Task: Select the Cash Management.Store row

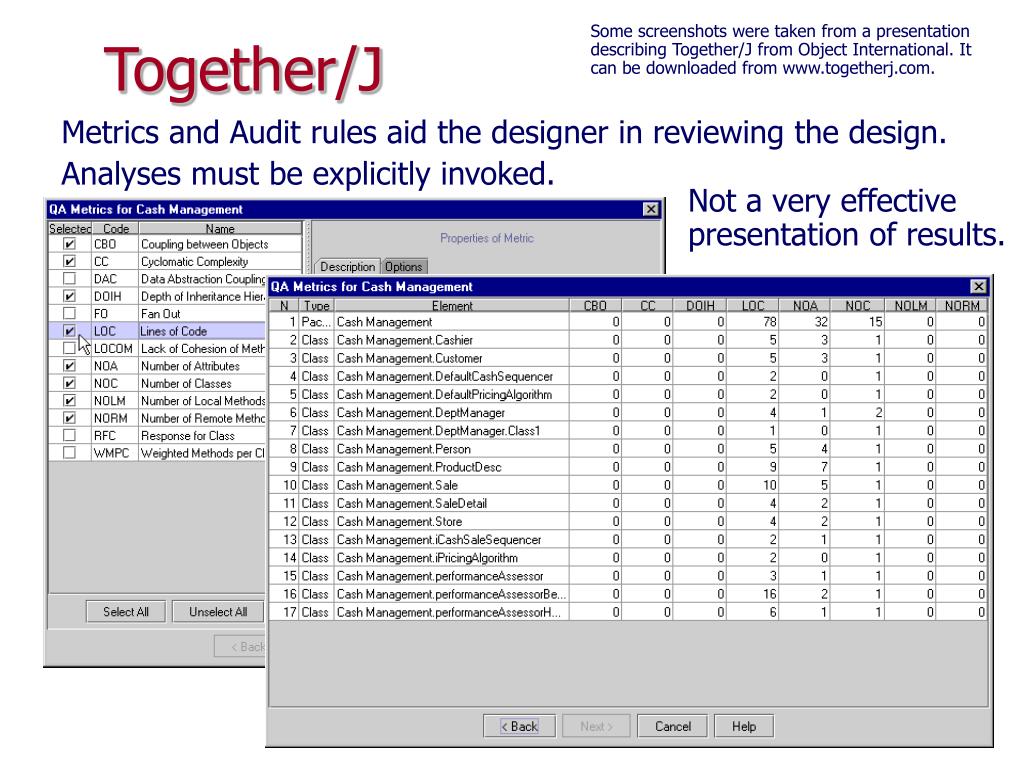Action: [628, 522]
